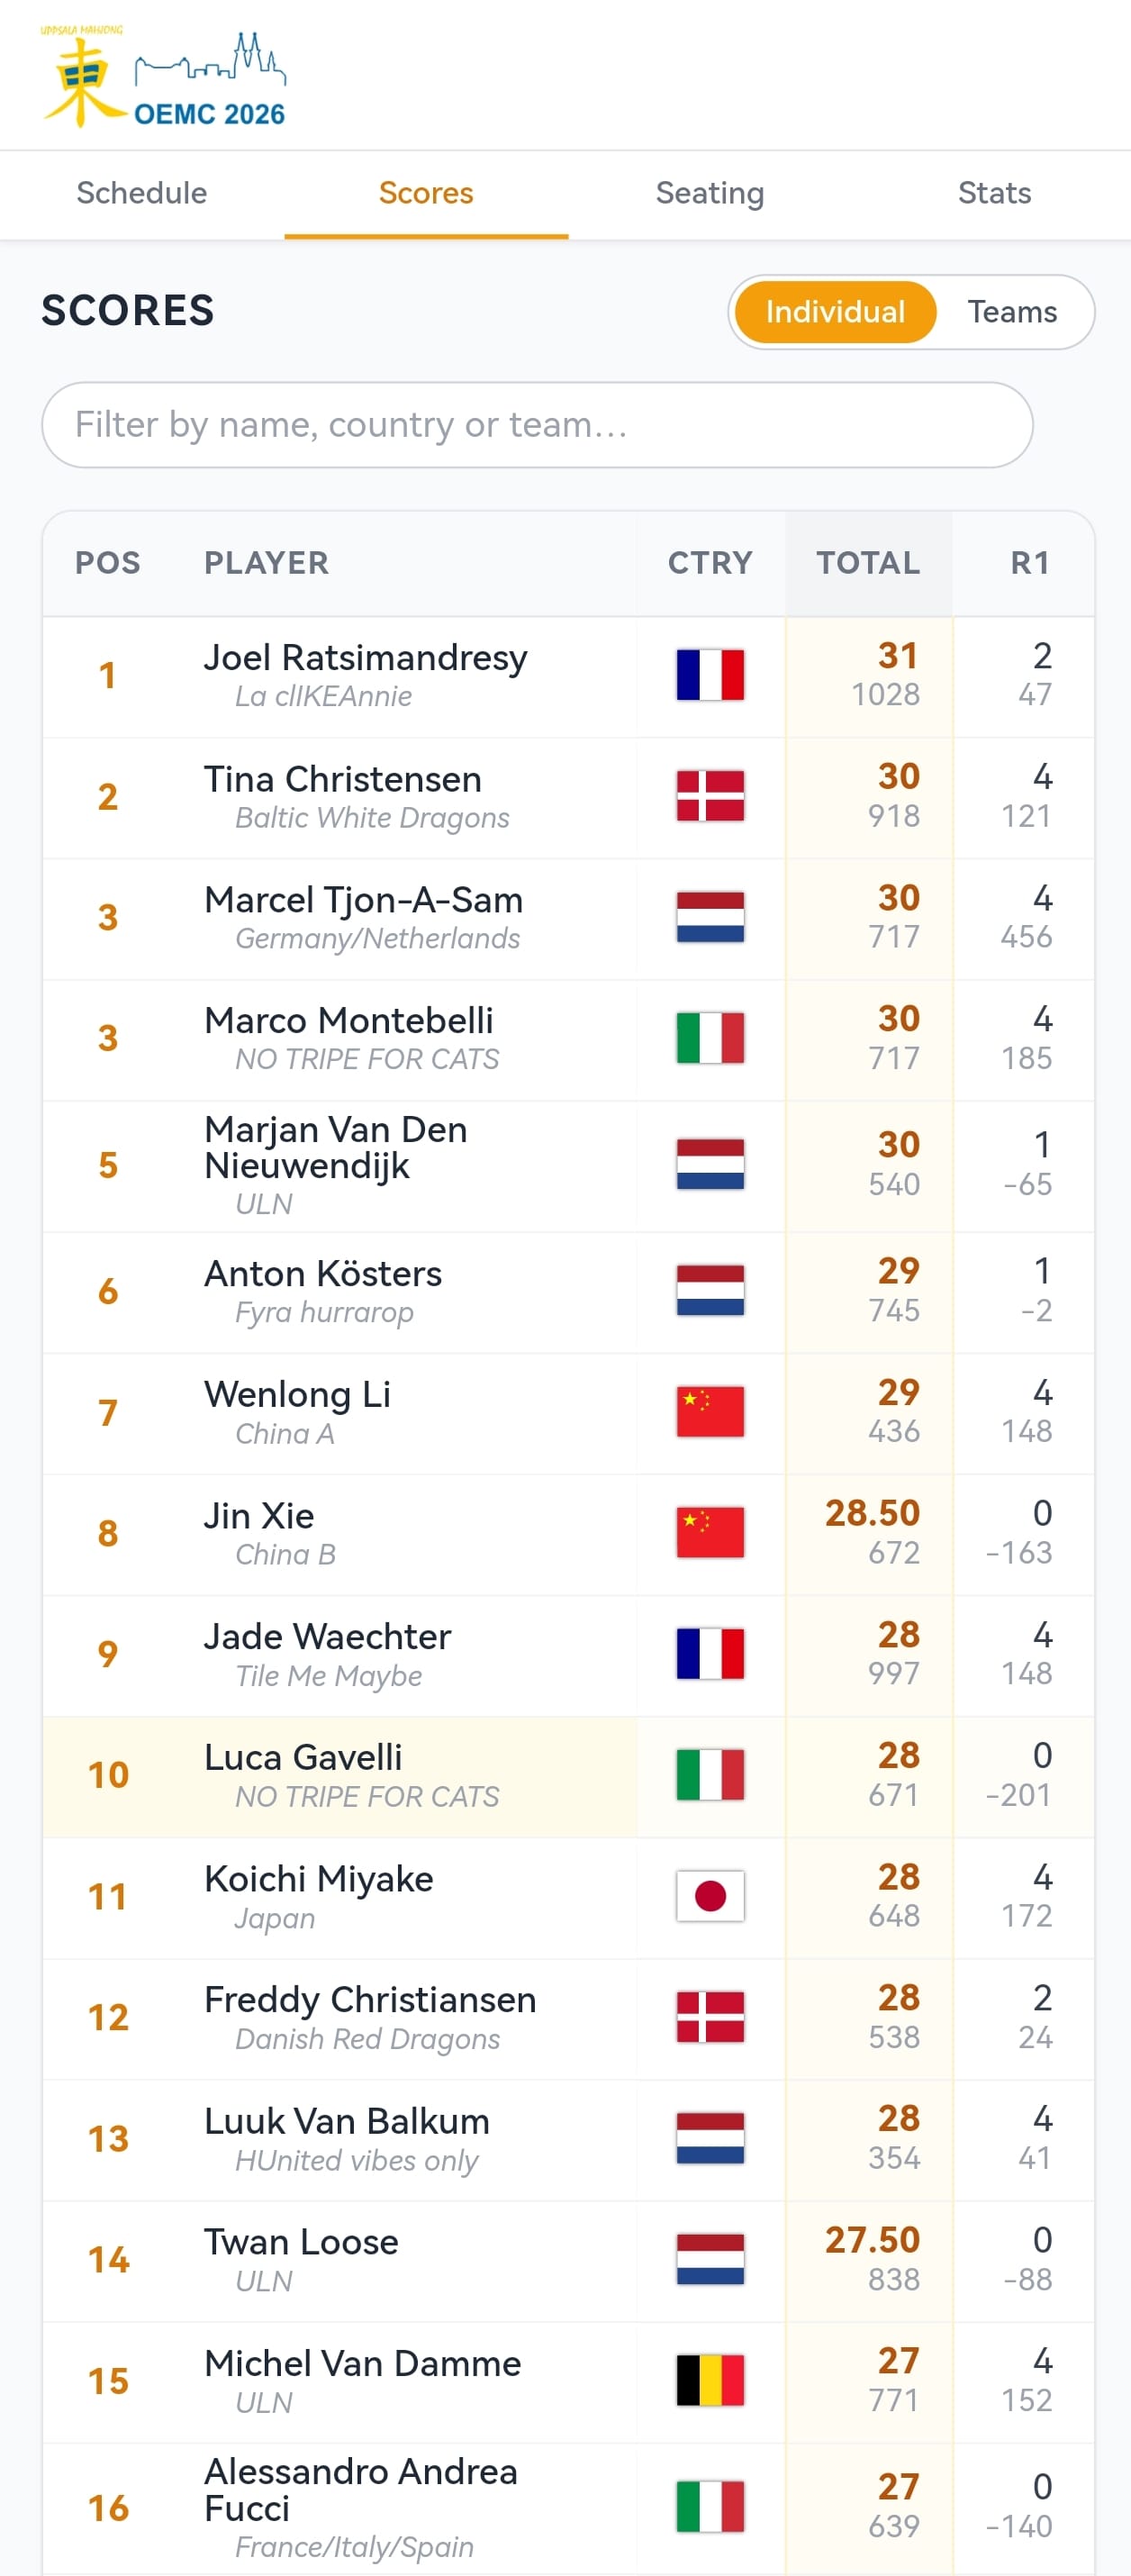
Task: Open the Stats tab
Action: 994,194
